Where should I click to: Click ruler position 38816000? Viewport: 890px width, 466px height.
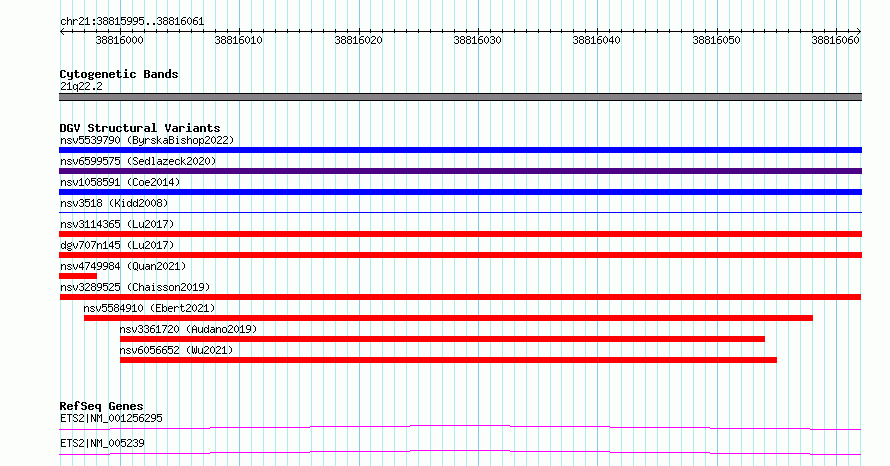tap(120, 40)
